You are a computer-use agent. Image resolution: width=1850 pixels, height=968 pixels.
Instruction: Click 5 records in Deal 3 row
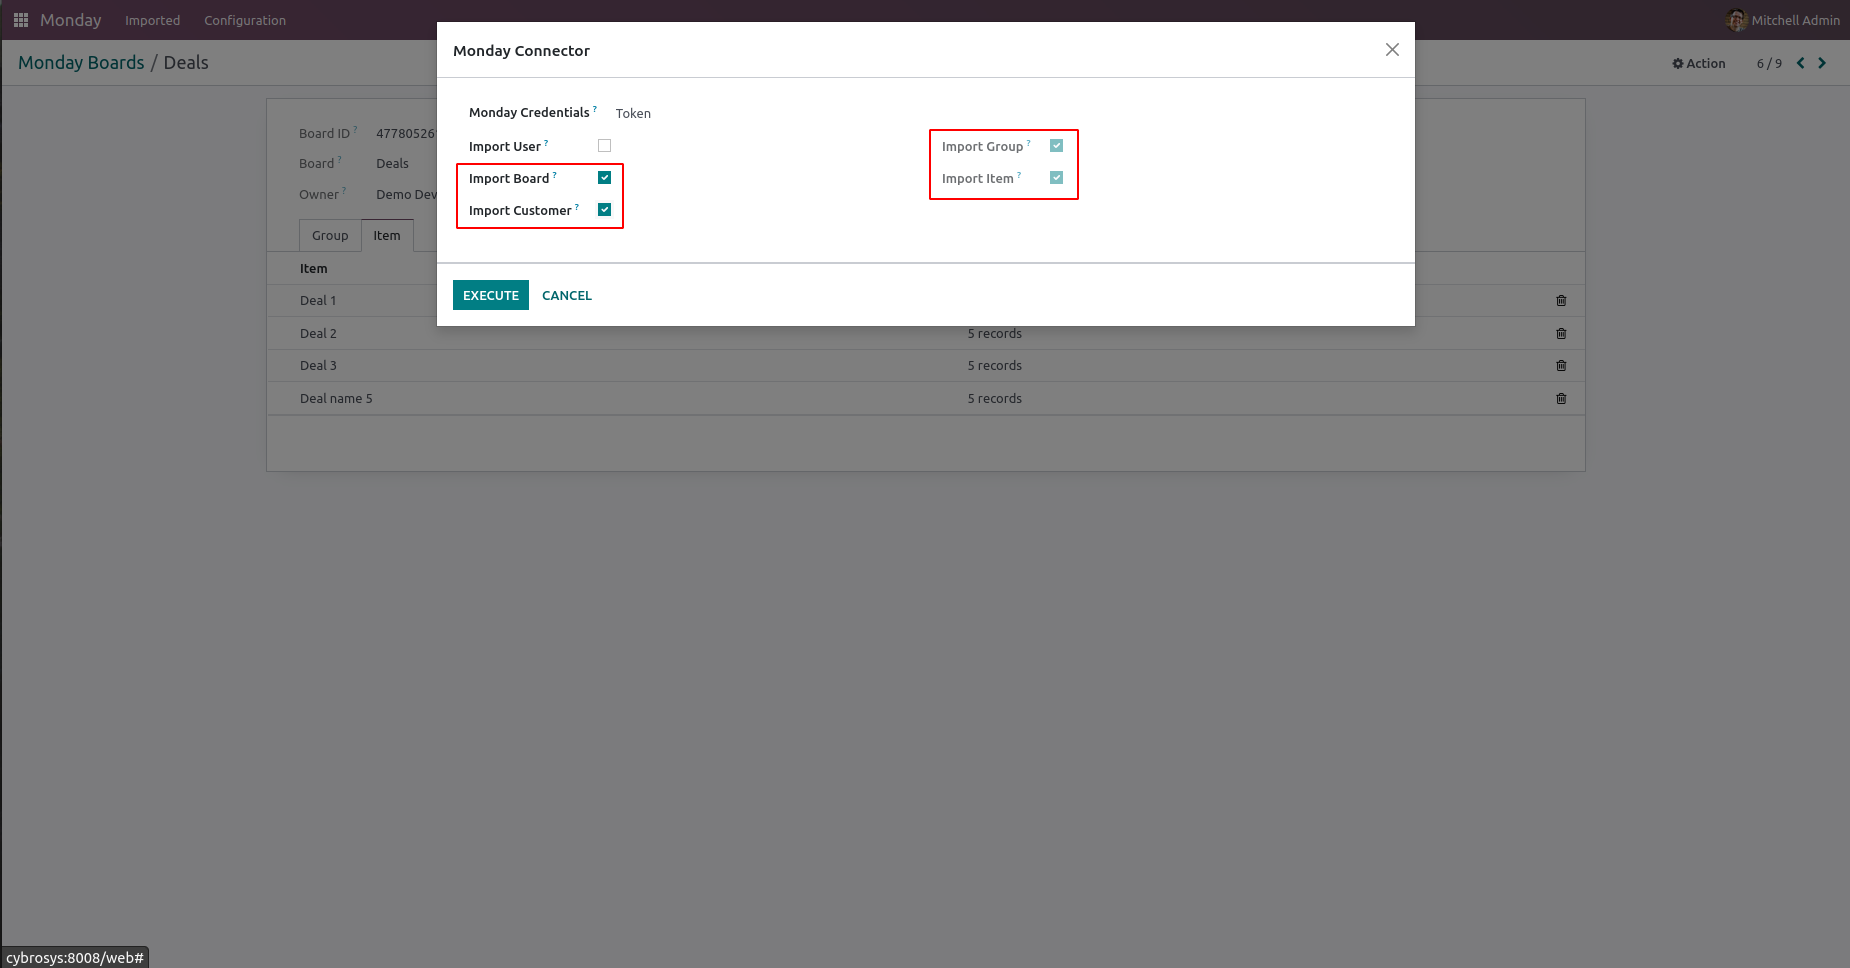point(995,366)
